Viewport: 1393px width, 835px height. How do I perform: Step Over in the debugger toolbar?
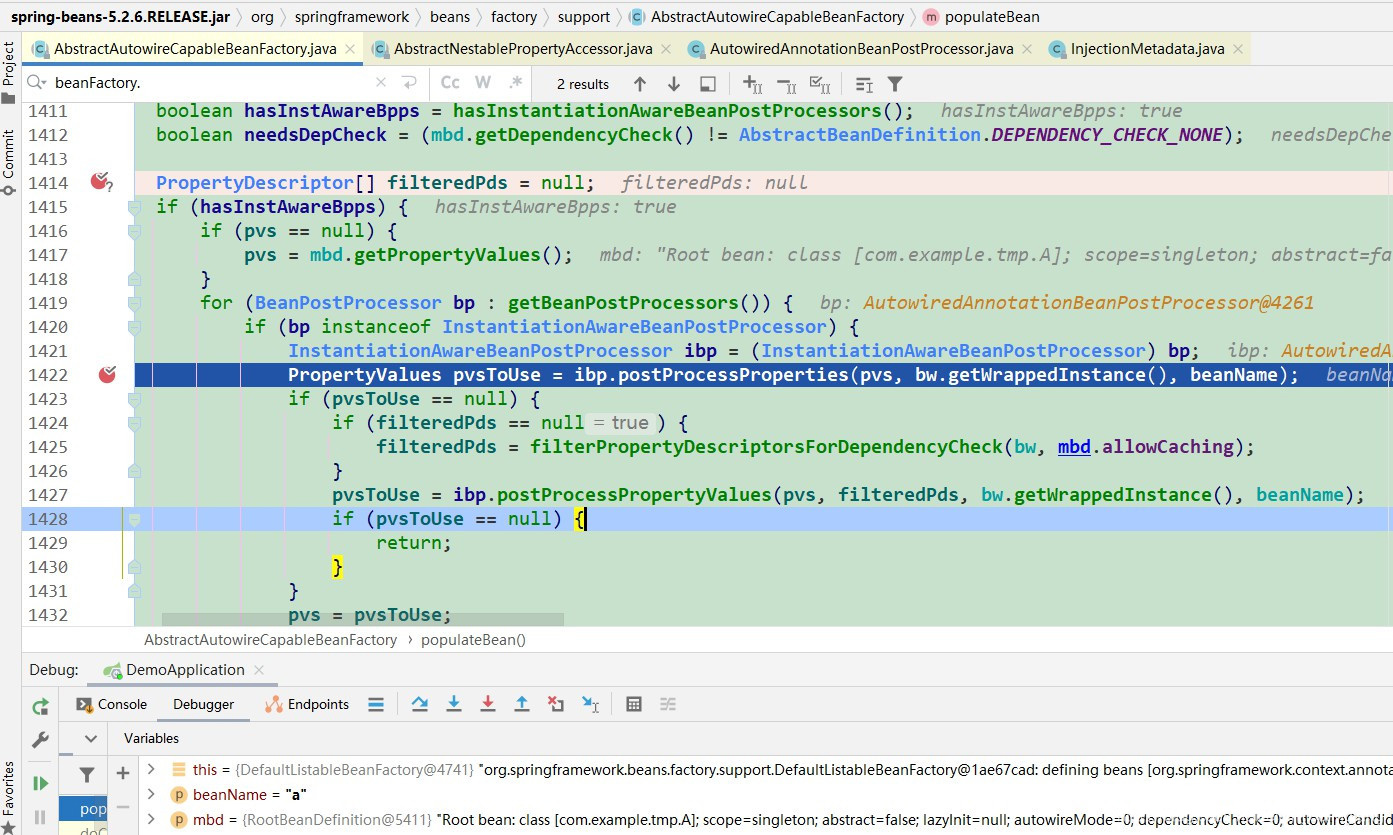420,704
